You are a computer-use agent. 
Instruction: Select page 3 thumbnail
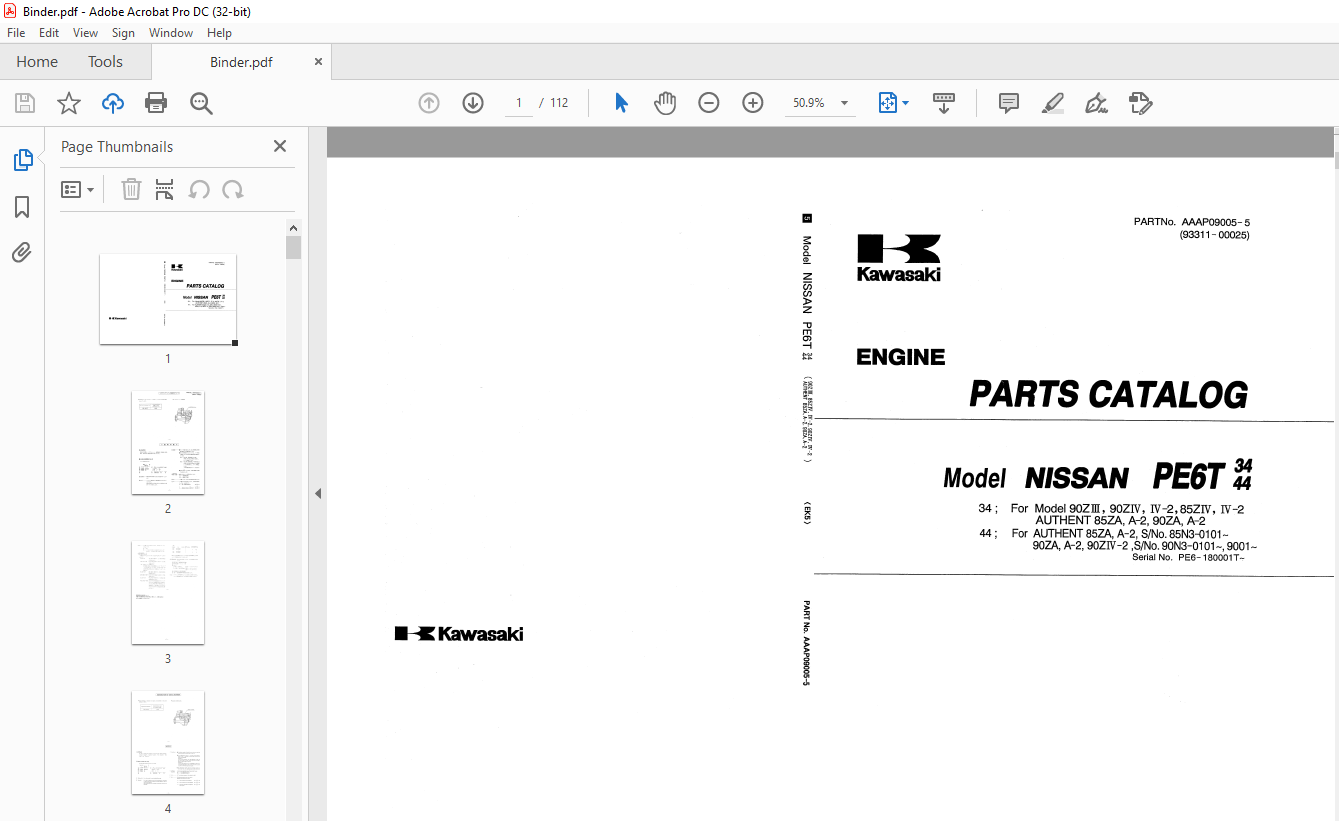click(x=168, y=592)
